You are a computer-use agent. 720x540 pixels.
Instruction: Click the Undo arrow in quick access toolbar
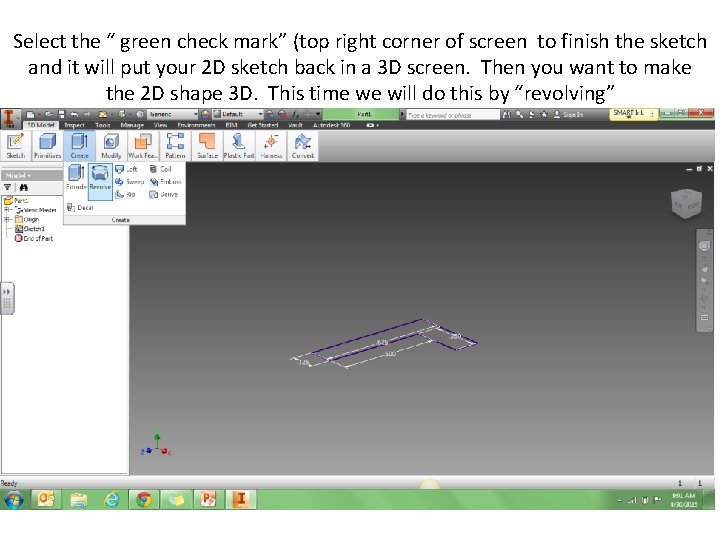(74, 114)
